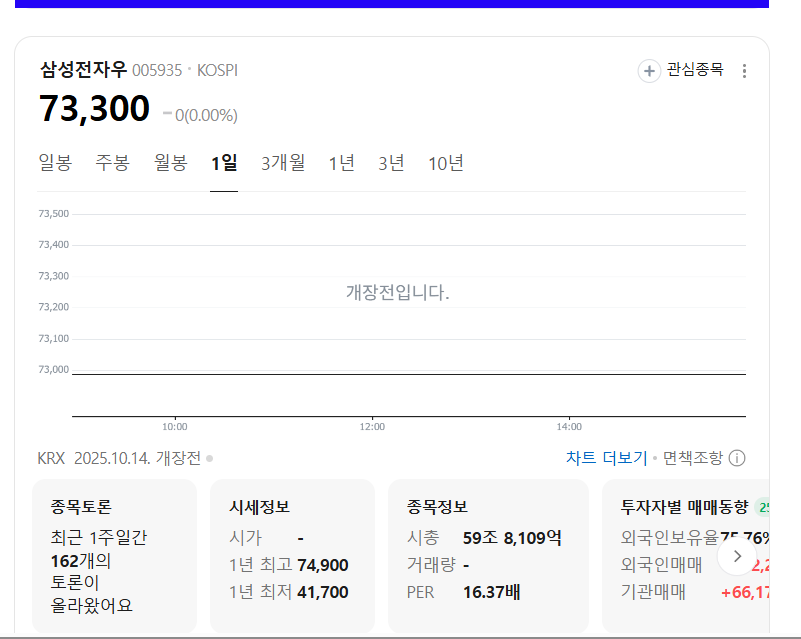This screenshot has height=639, width=801.
Task: Click the KOSPI market label
Action: pyautogui.click(x=217, y=70)
